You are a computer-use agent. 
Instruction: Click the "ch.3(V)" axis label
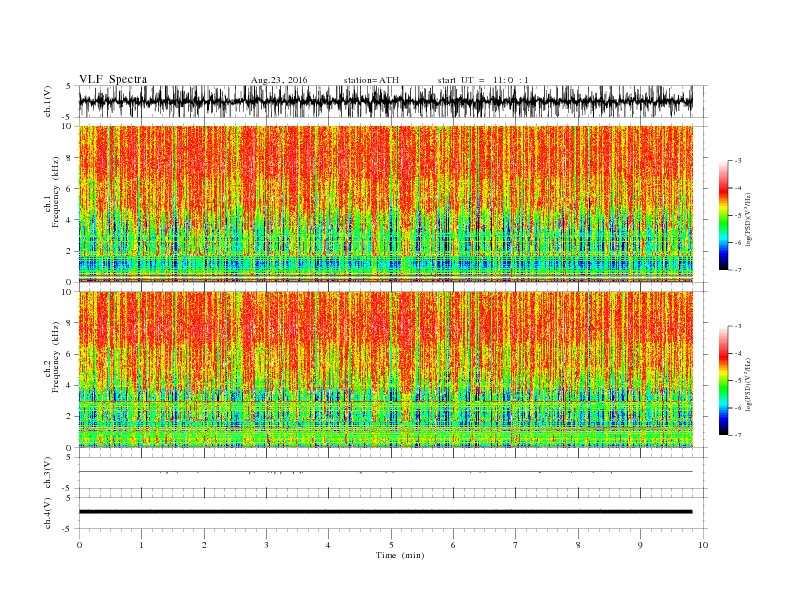(x=48, y=473)
